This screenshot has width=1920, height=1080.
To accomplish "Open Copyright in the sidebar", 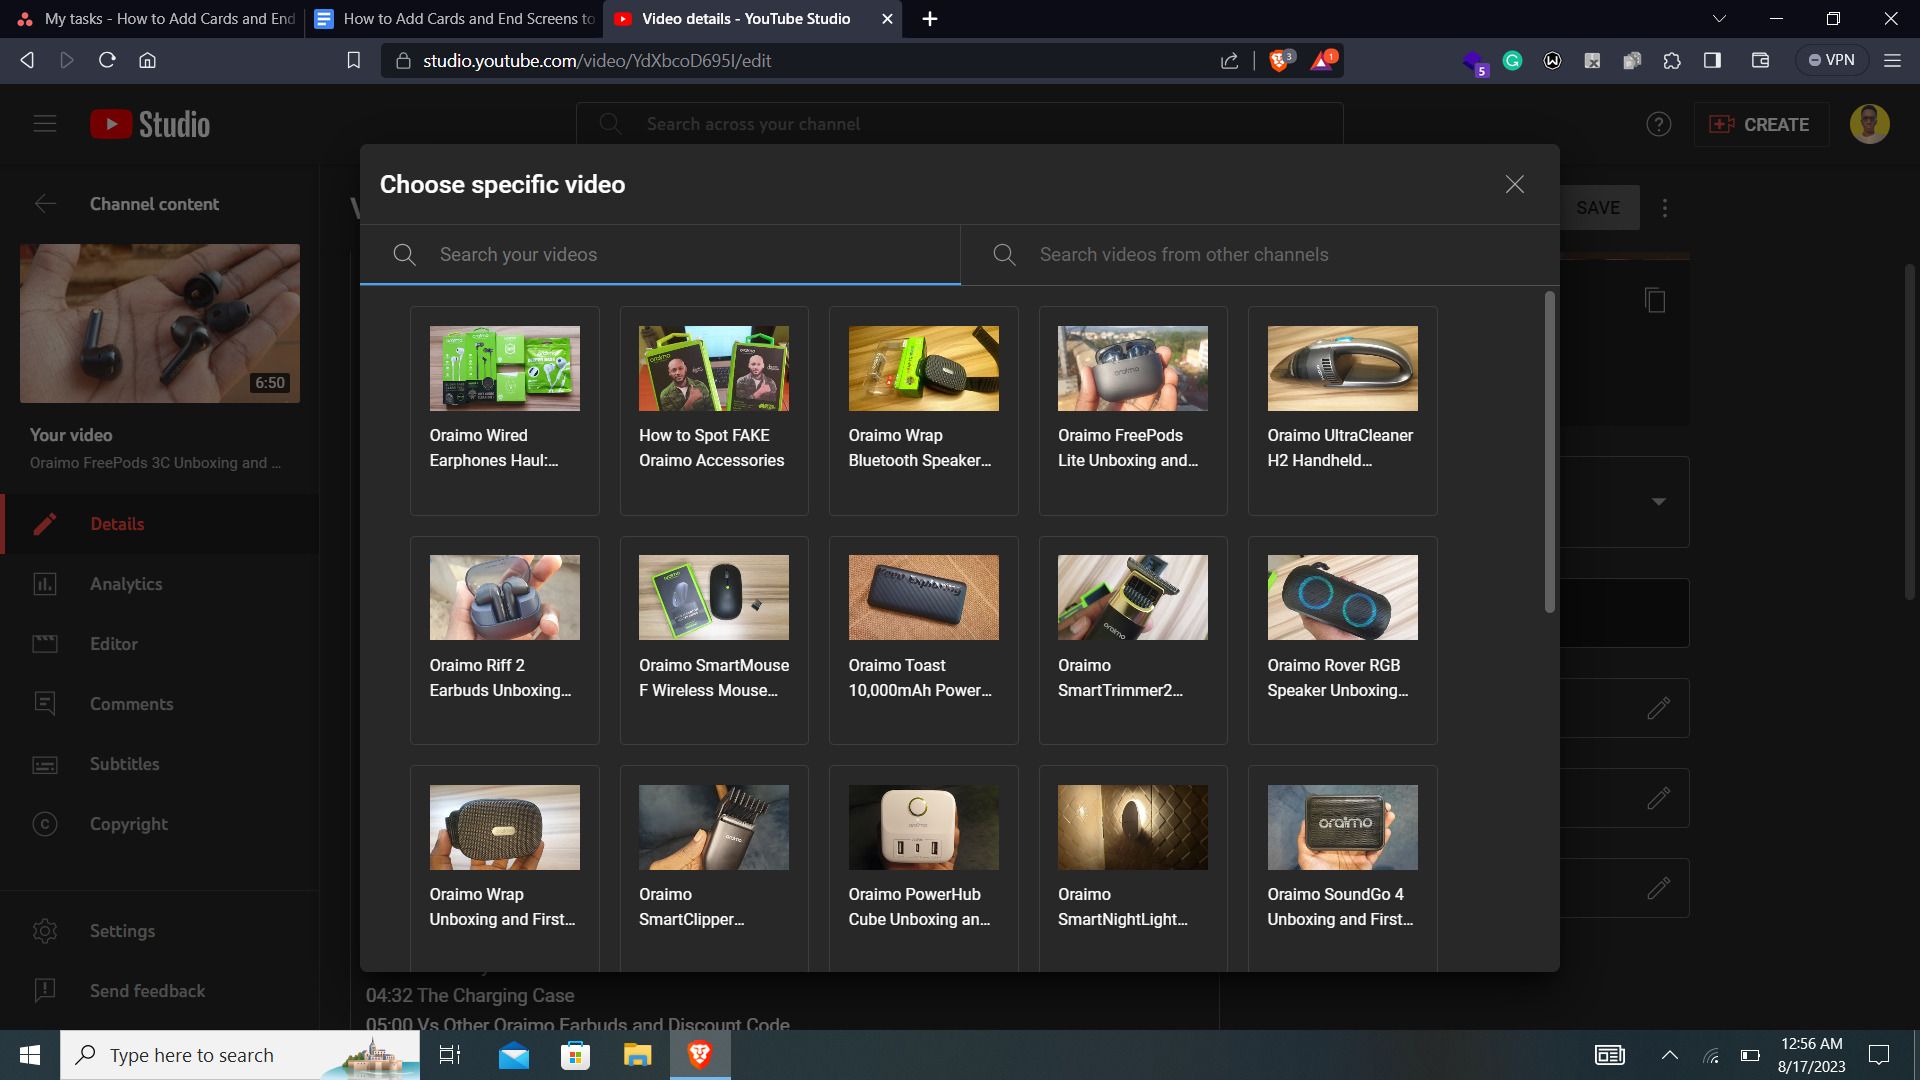I will (160, 824).
